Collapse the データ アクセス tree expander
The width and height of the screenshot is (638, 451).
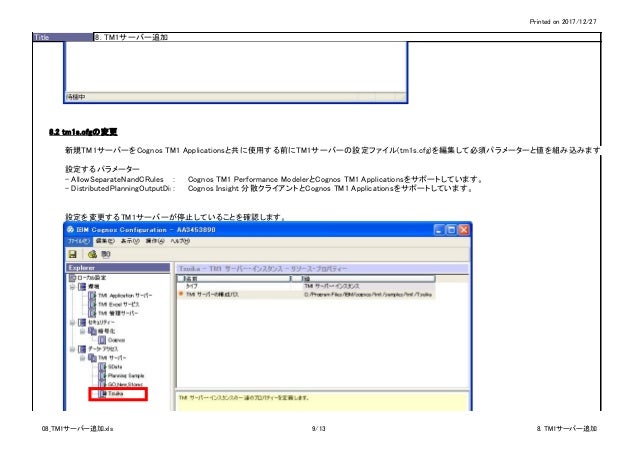[72, 350]
